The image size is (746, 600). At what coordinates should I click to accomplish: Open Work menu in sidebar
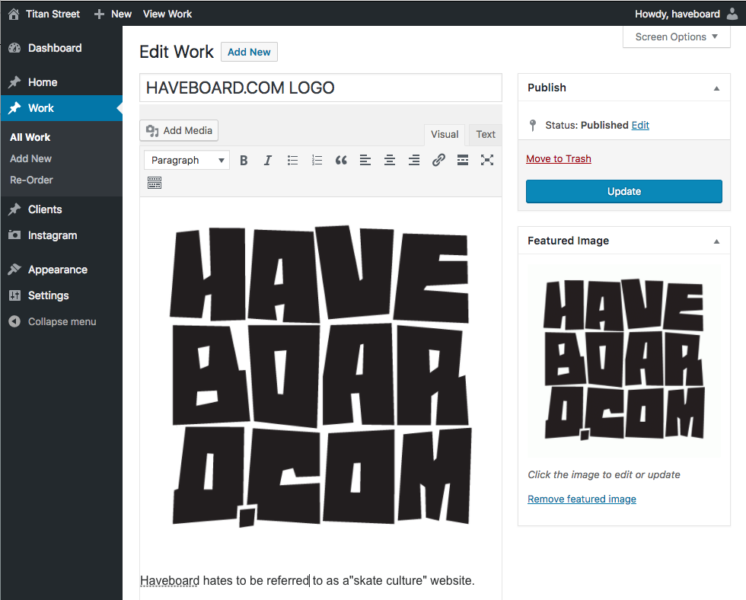tap(61, 108)
